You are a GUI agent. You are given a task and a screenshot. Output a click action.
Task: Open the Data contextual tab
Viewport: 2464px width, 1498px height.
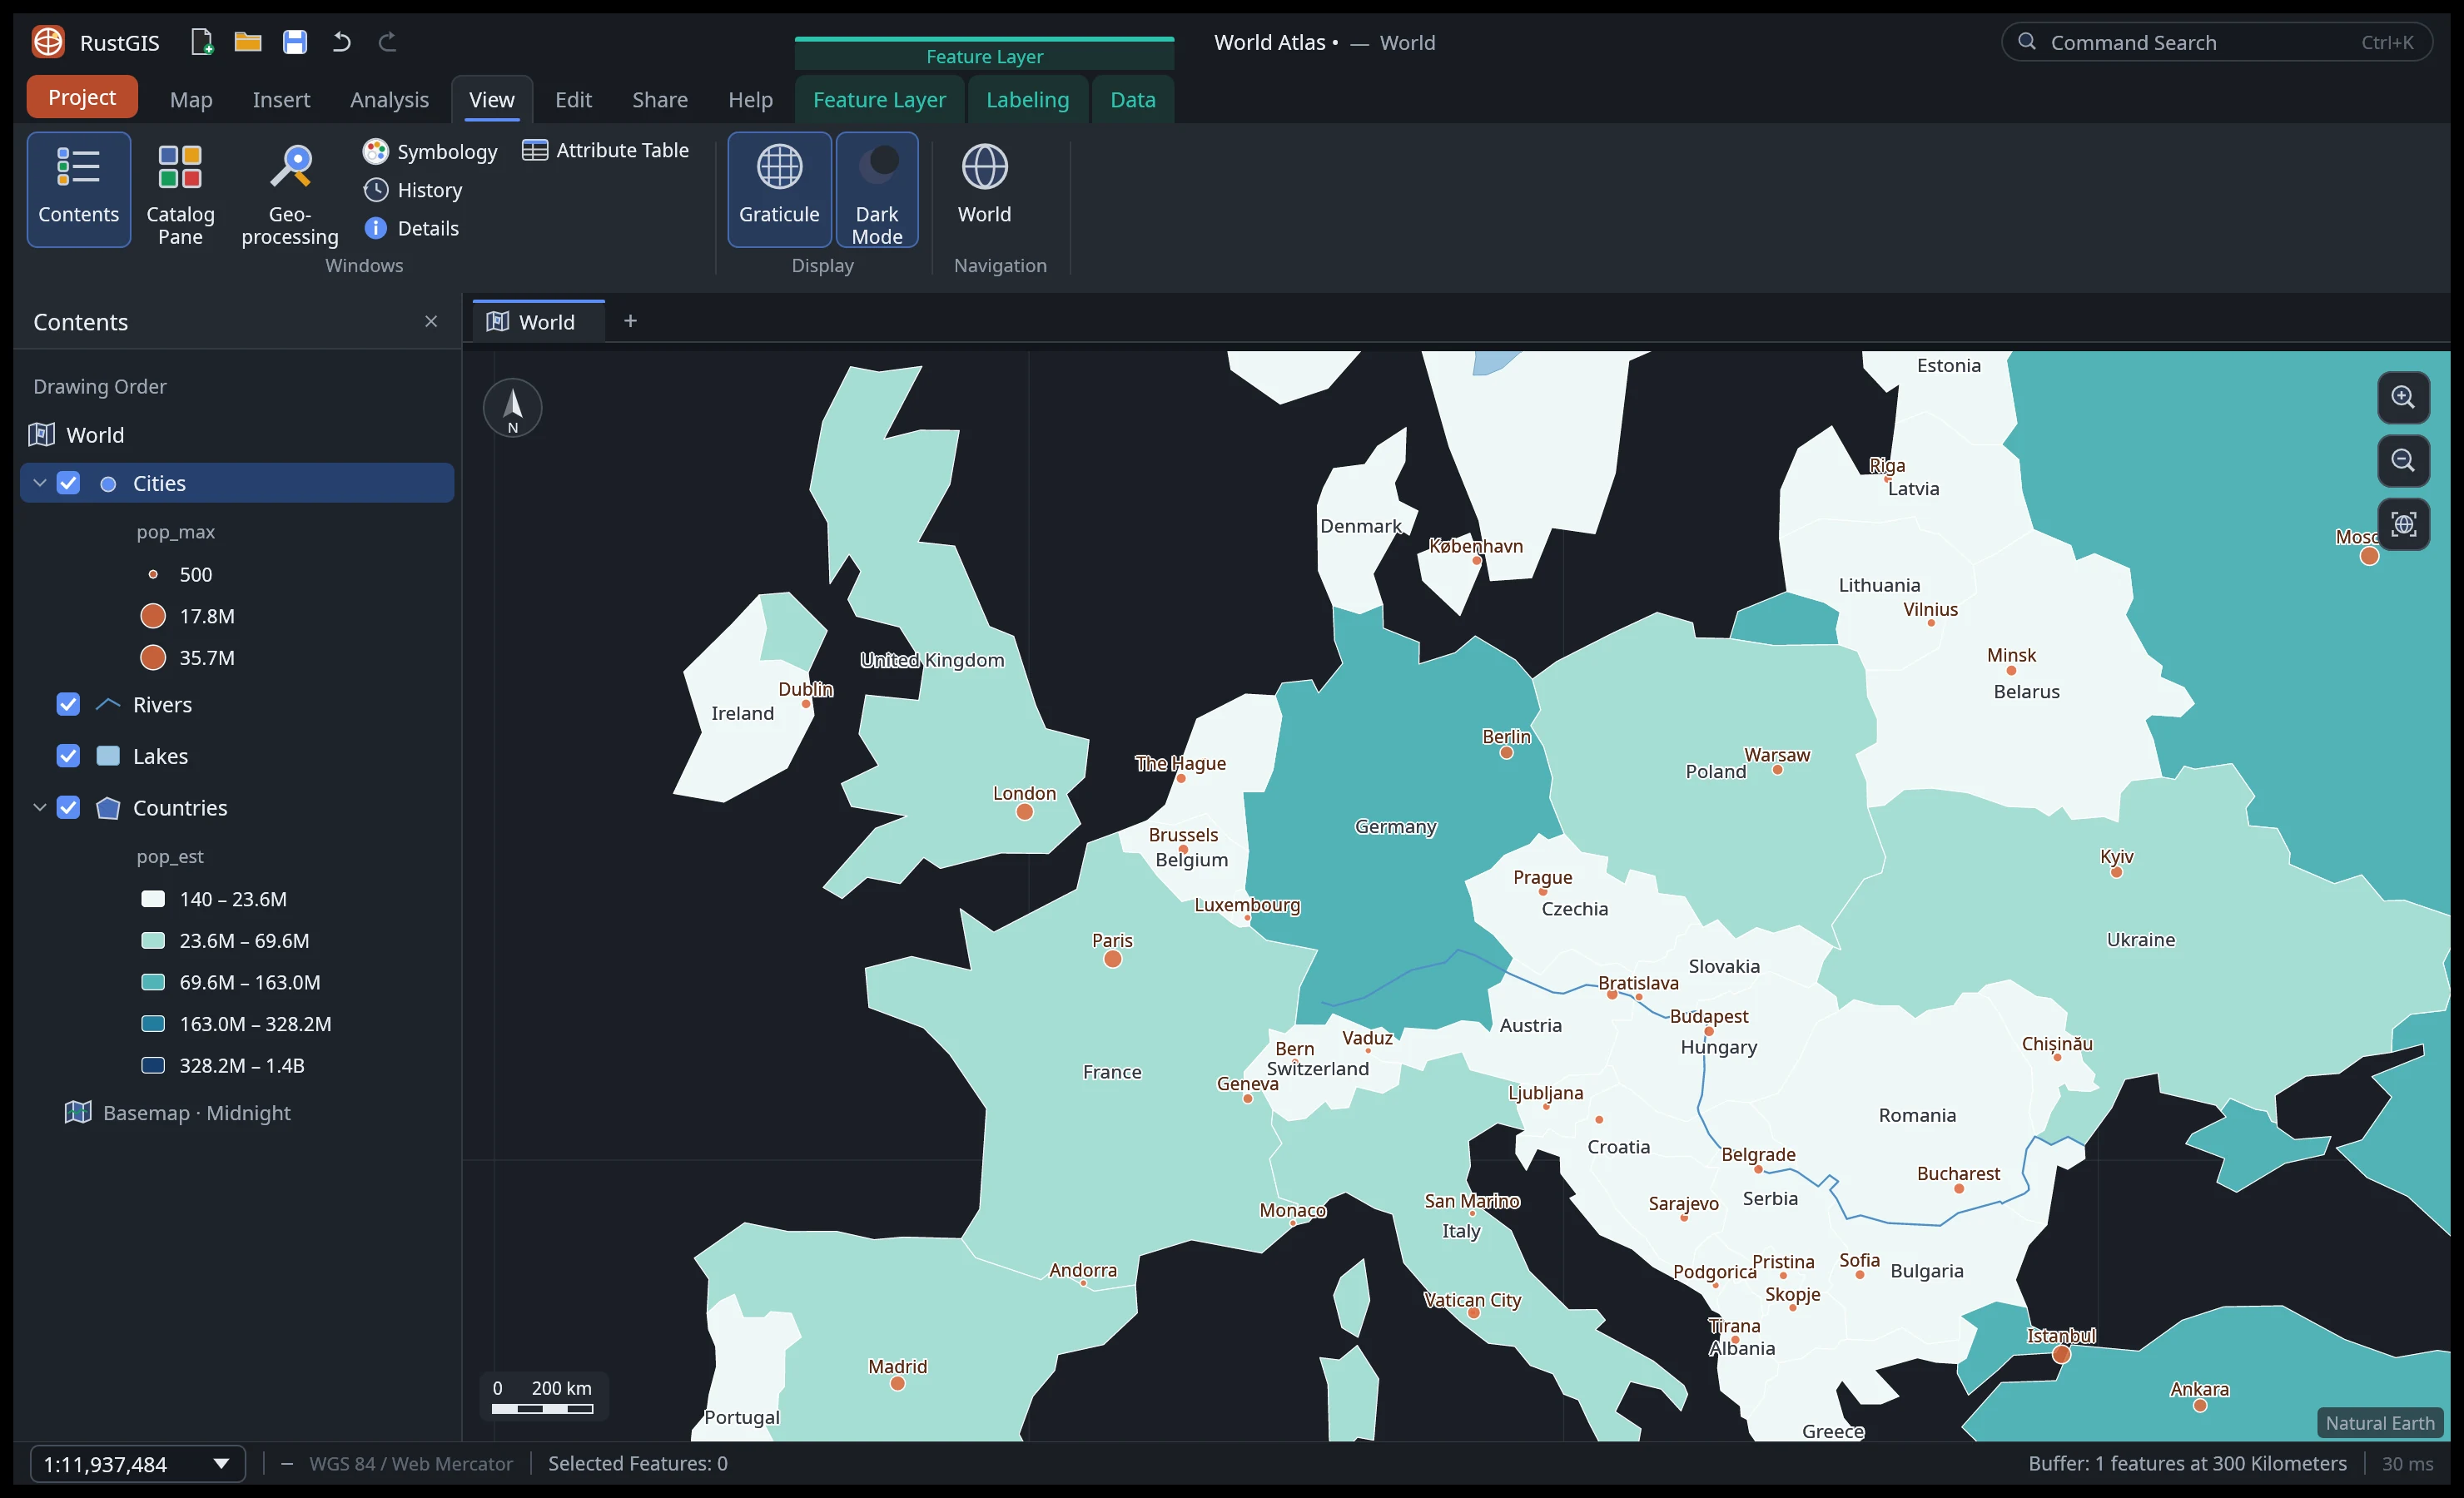coord(1133,99)
